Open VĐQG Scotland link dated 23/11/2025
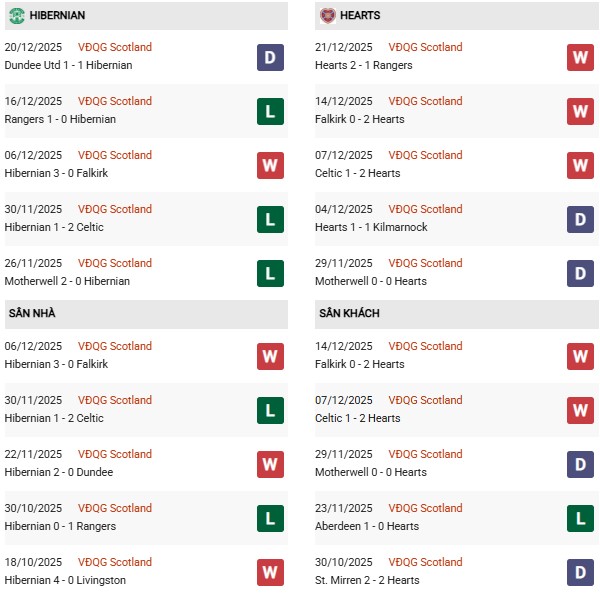Viewport: 600px width, 593px height. point(425,508)
